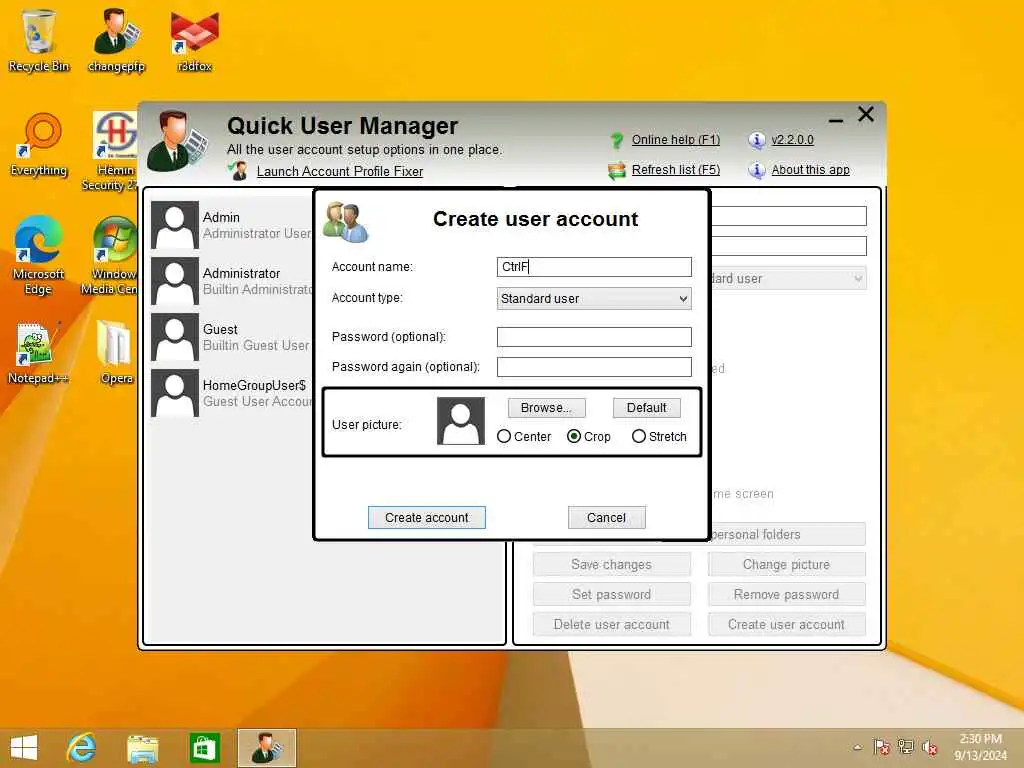Image resolution: width=1024 pixels, height=768 pixels.
Task: Click the info icon beside About this app
Action: (x=756, y=170)
